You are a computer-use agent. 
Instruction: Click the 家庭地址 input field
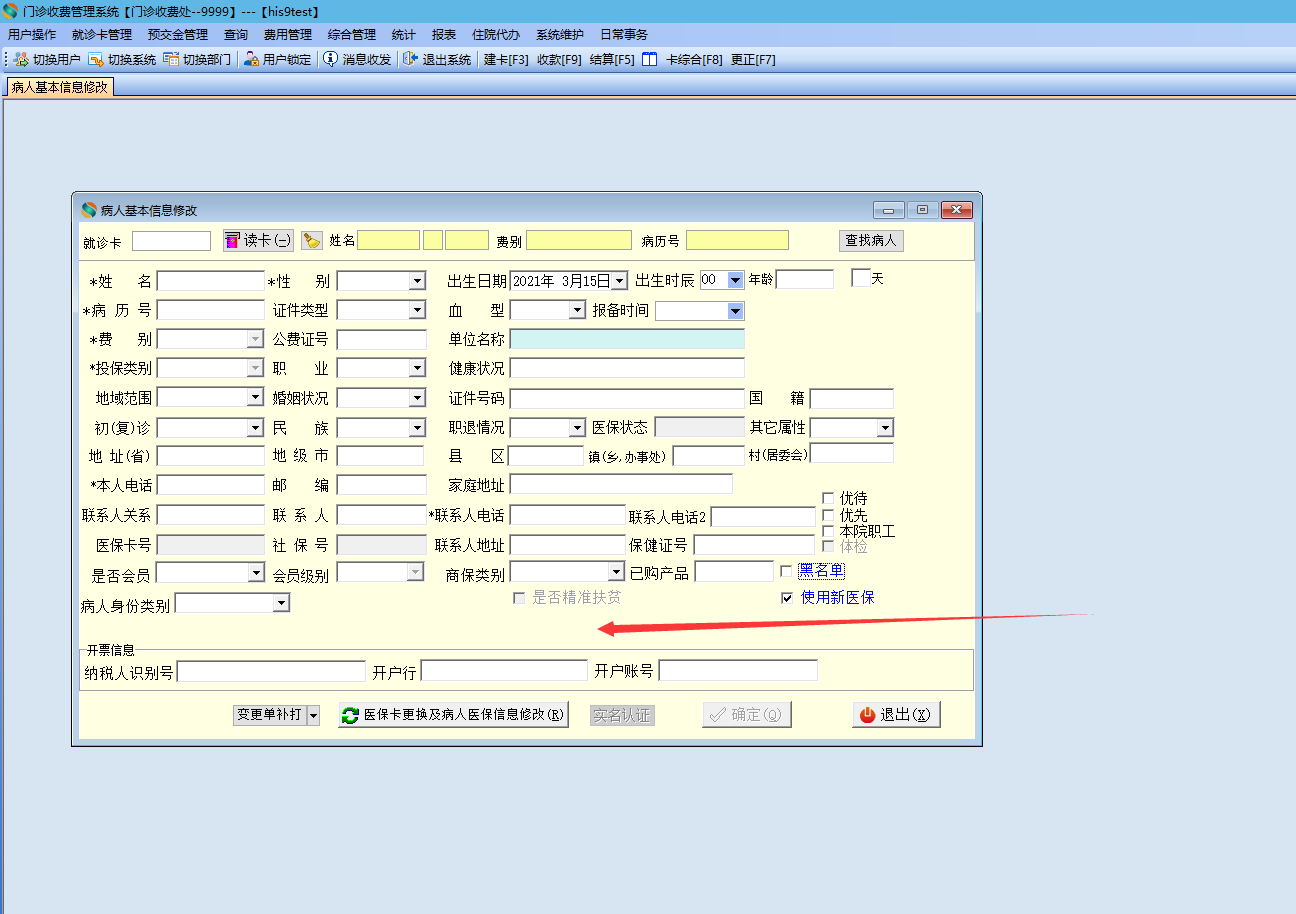click(621, 485)
